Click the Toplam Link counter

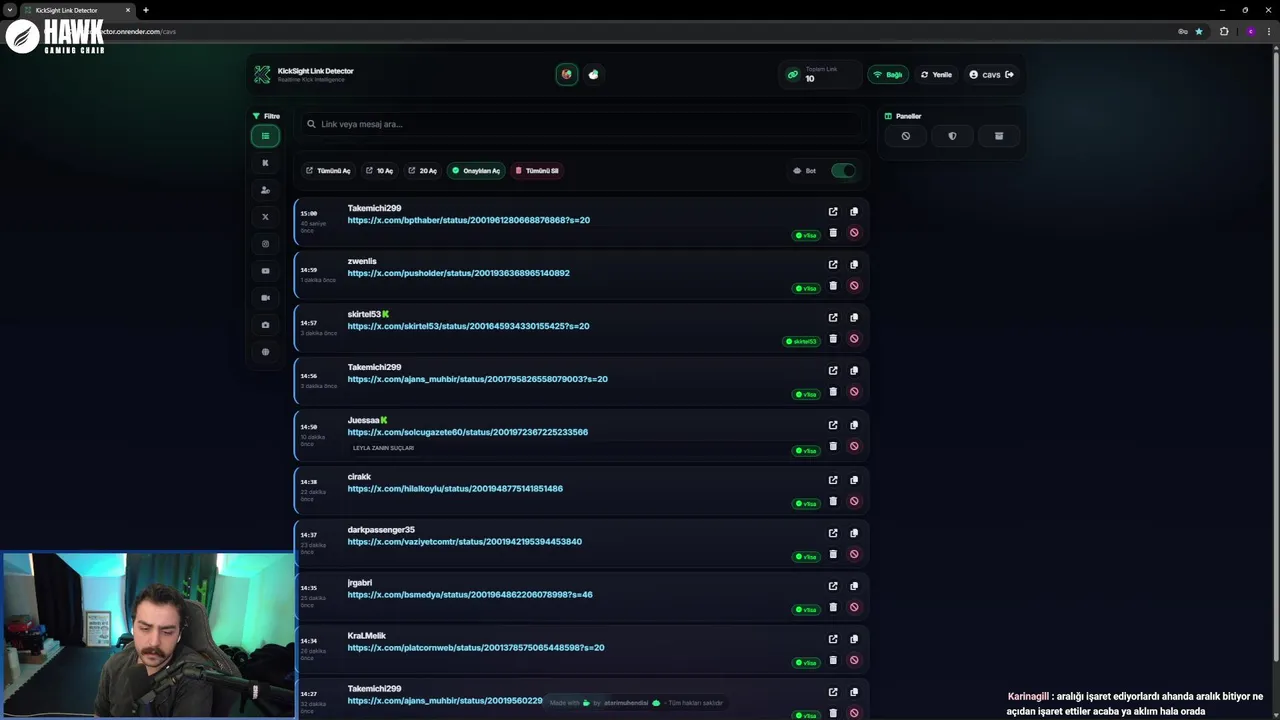tap(820, 74)
